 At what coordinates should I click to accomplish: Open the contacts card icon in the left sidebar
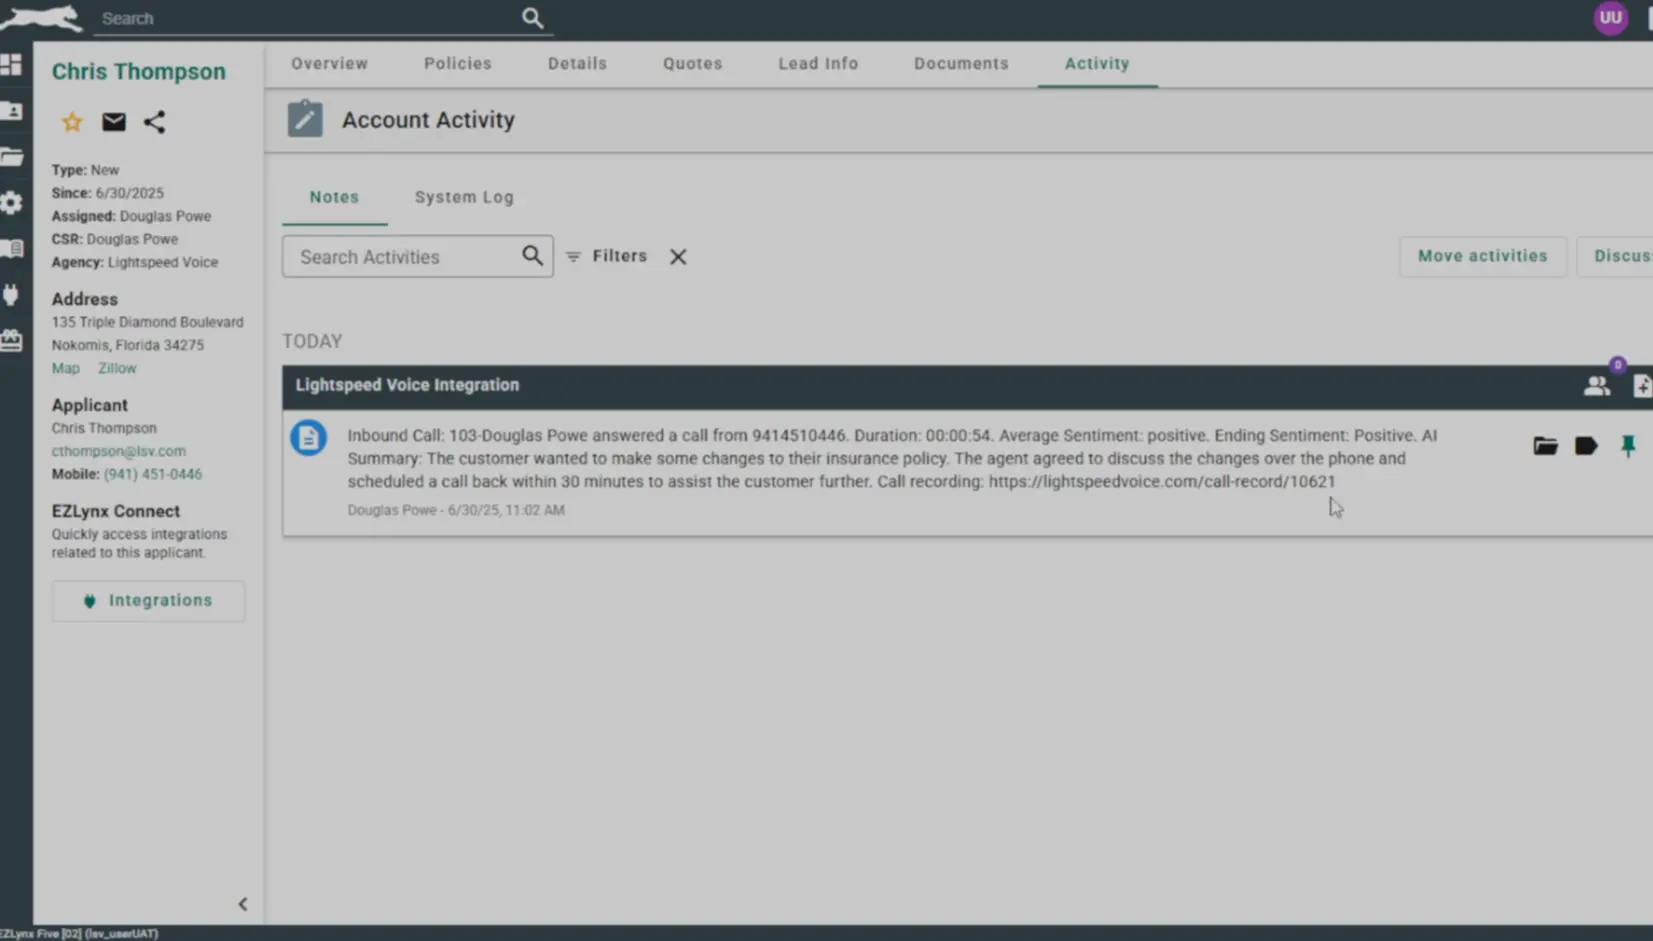coord(12,111)
